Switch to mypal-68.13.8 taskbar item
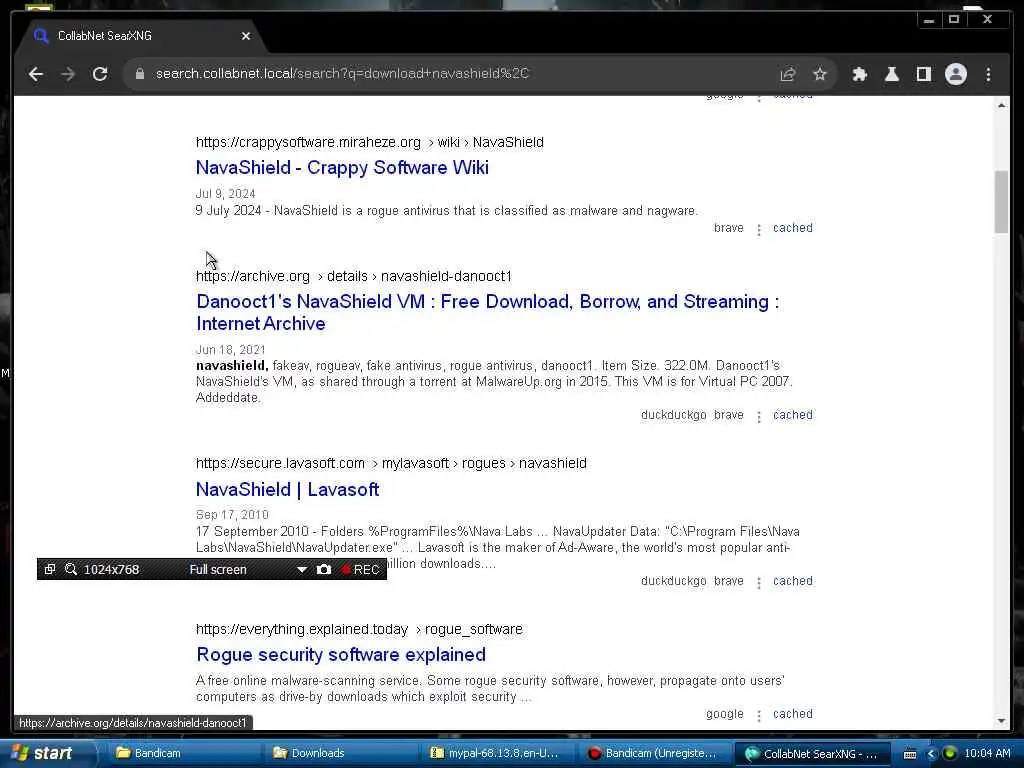Viewport: 1024px width, 768px height. pos(496,753)
